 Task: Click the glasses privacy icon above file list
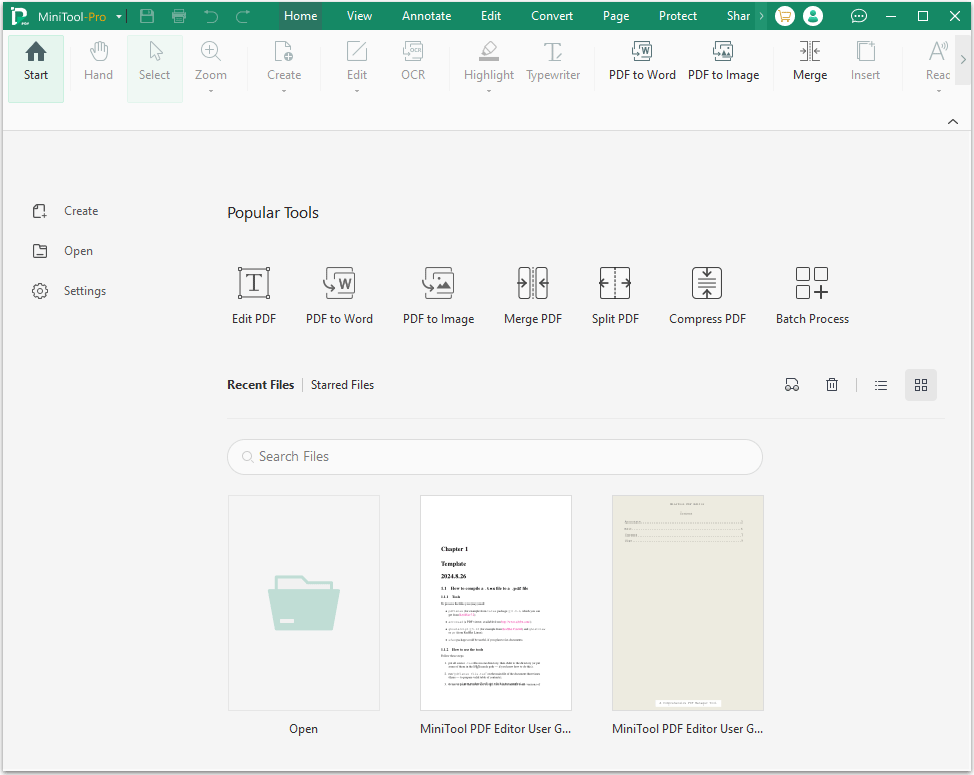[792, 385]
